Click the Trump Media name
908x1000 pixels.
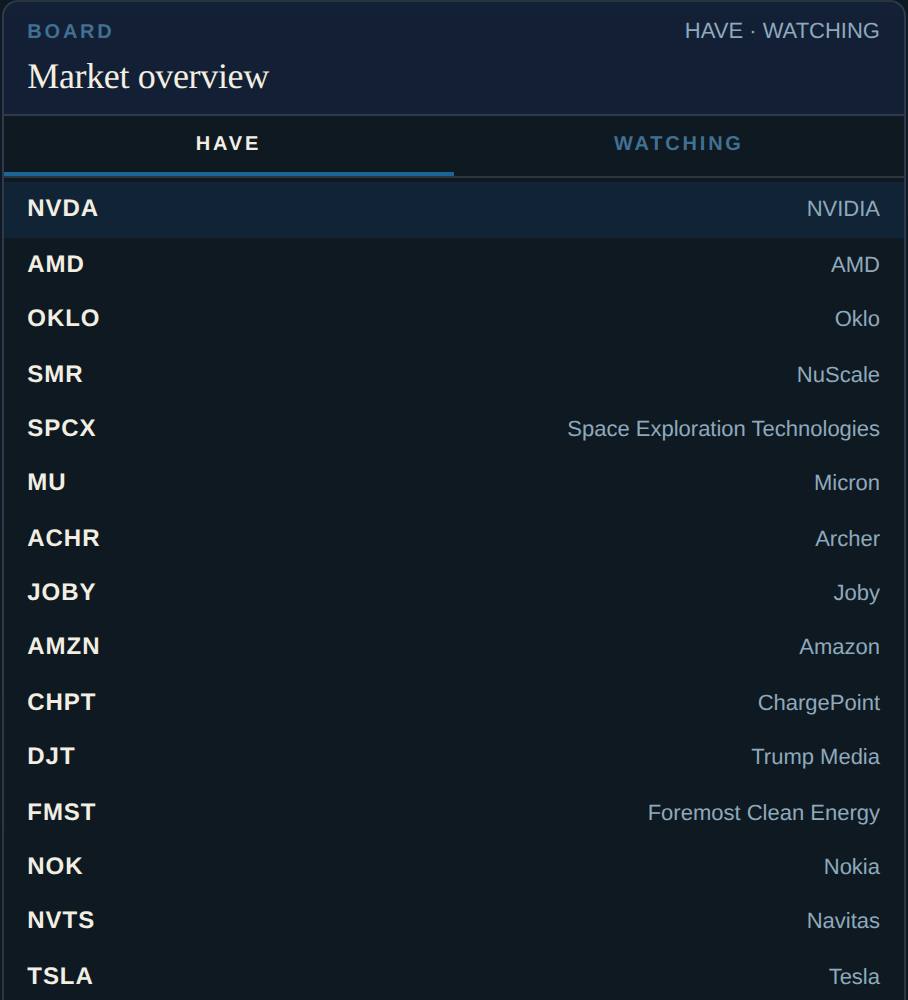[816, 757]
